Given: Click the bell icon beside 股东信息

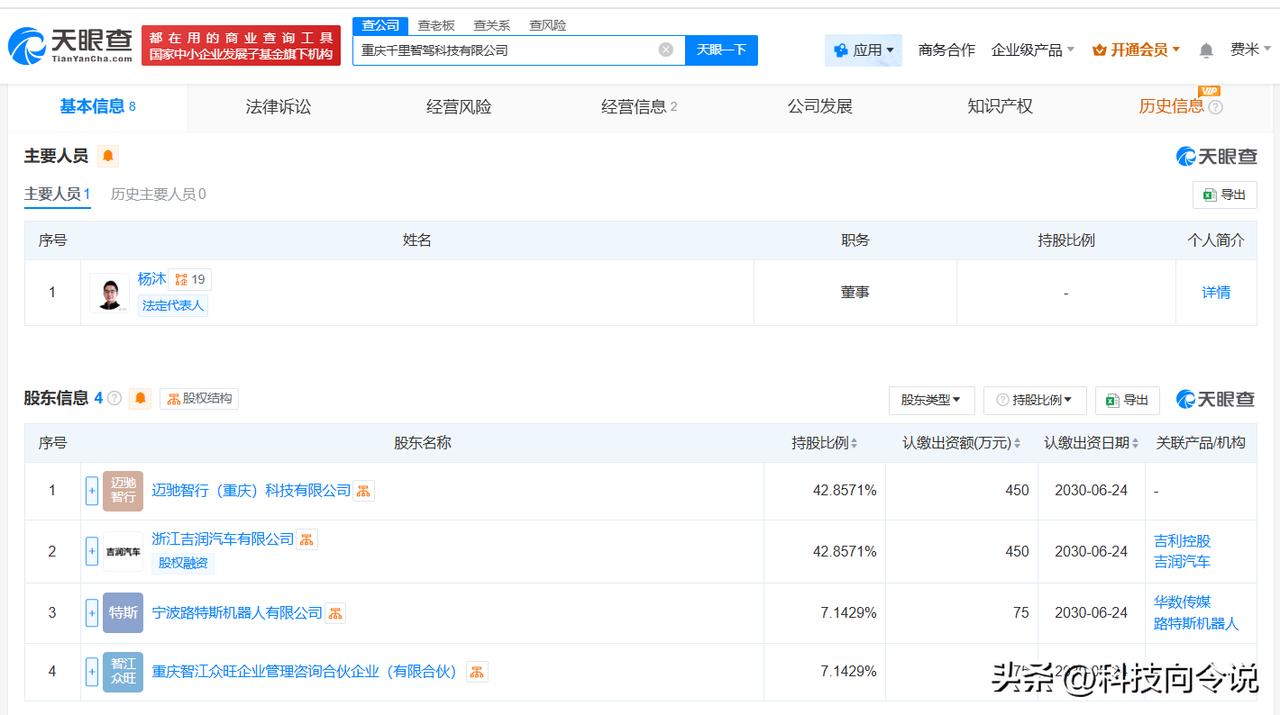Looking at the screenshot, I should click(x=141, y=398).
